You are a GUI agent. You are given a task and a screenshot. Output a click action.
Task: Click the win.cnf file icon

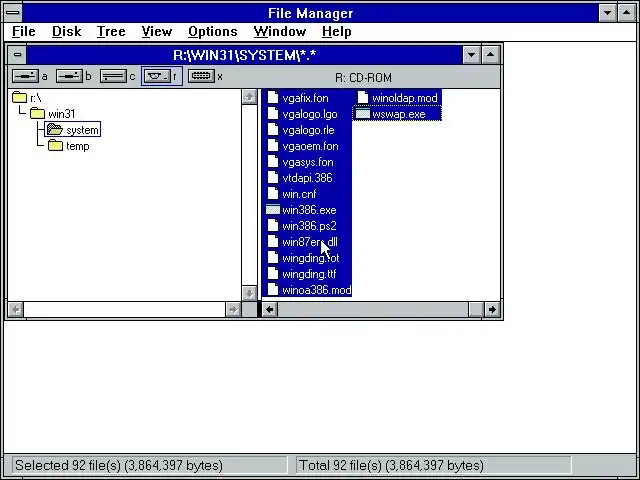273,194
